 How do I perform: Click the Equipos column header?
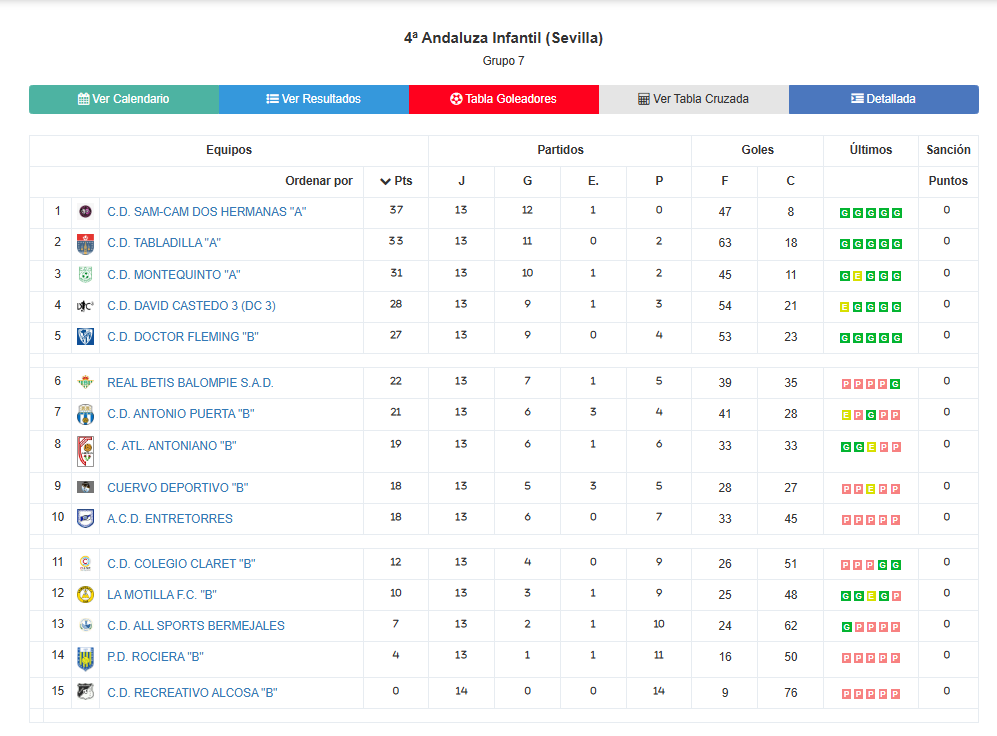(229, 150)
